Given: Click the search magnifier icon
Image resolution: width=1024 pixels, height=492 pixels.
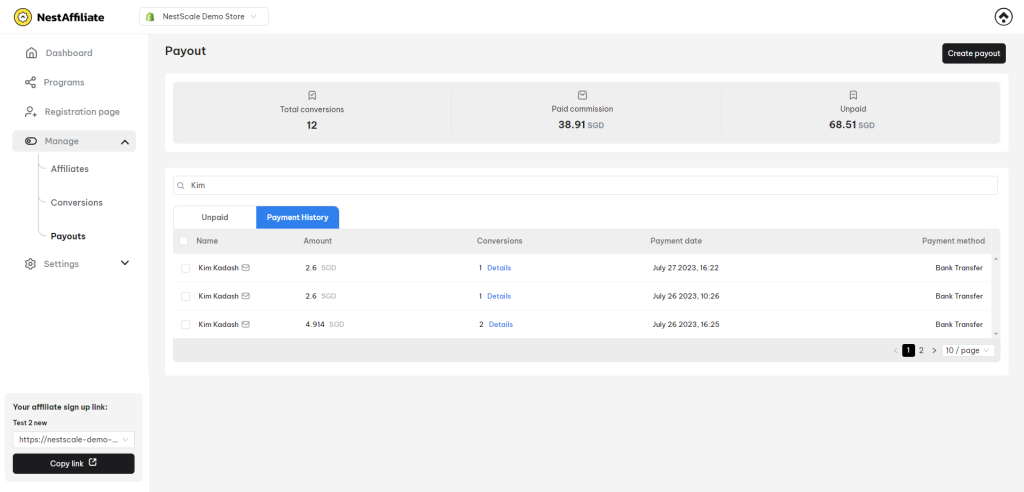Looking at the screenshot, I should pyautogui.click(x=181, y=186).
